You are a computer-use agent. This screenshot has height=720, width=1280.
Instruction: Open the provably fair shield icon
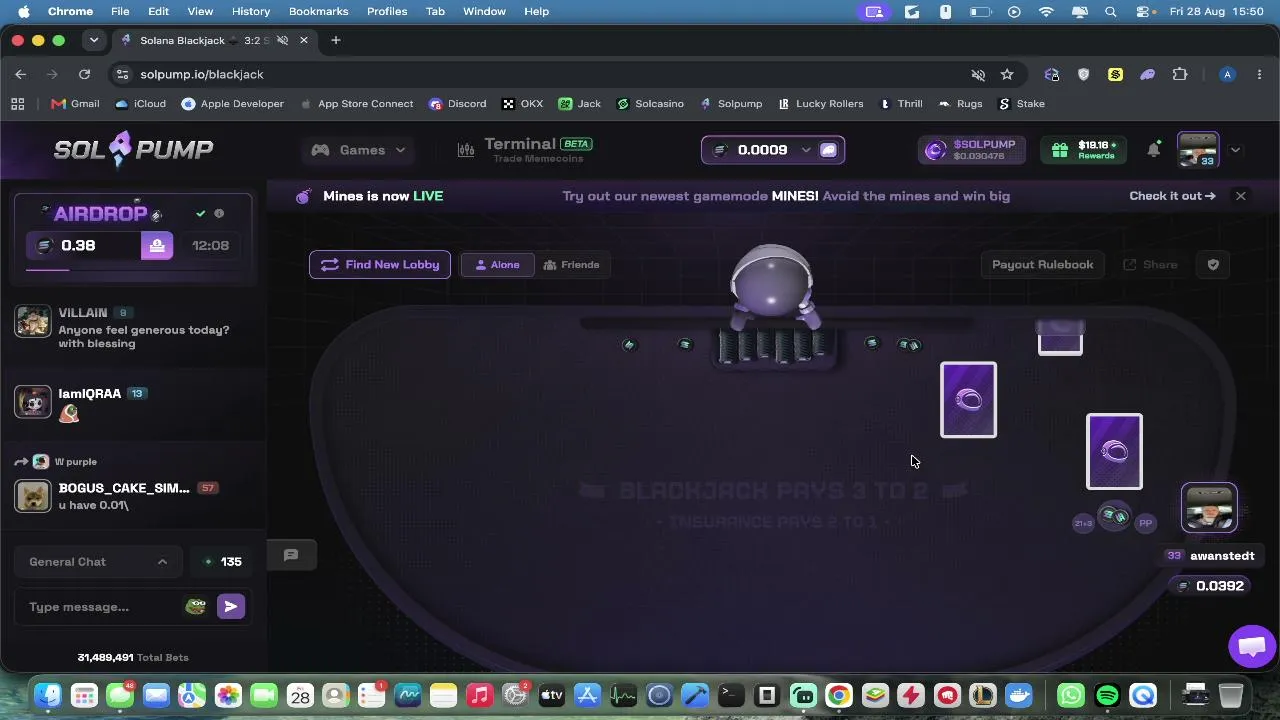1213,265
